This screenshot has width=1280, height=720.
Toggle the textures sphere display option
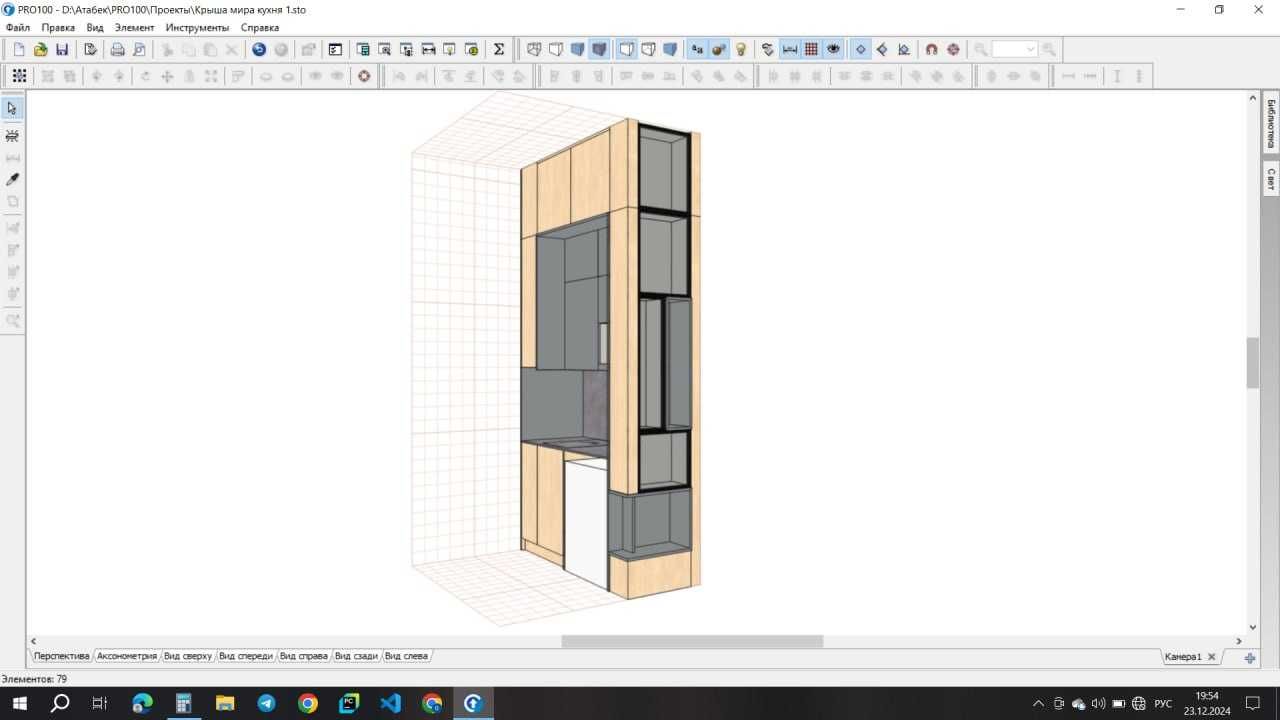(x=719, y=50)
